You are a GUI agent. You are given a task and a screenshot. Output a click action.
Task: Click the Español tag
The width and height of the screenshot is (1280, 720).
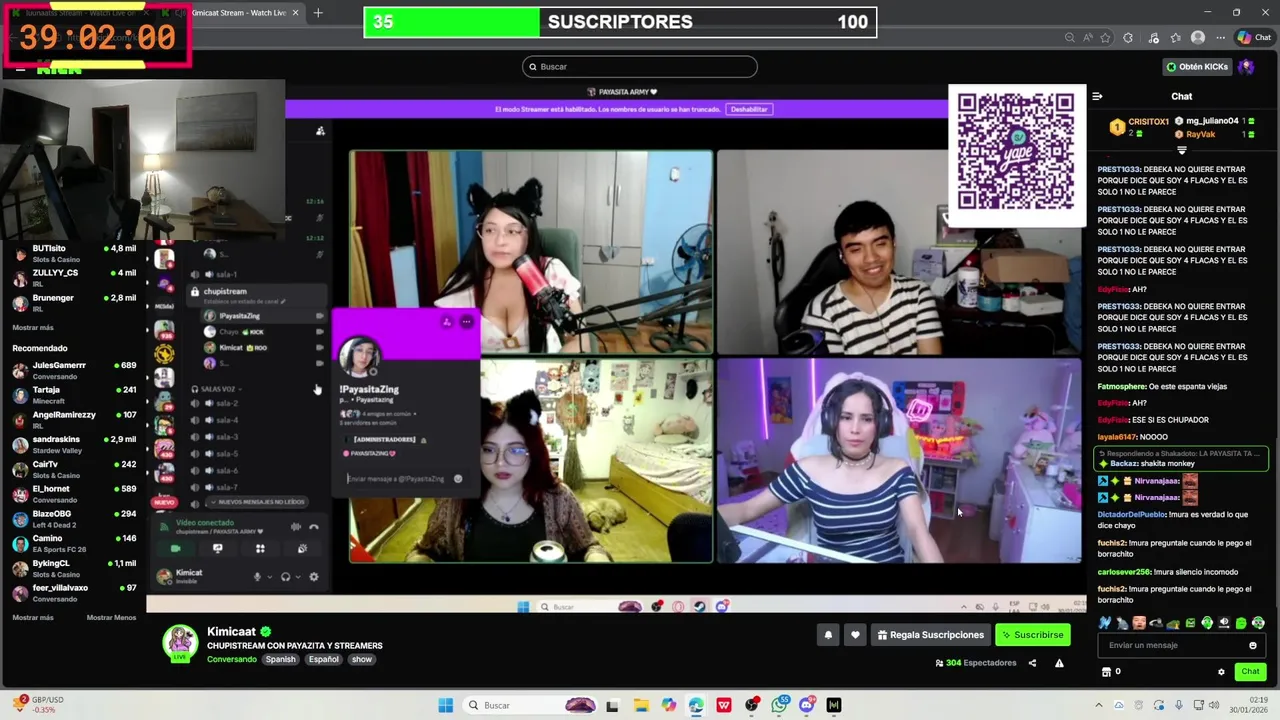pyautogui.click(x=324, y=659)
